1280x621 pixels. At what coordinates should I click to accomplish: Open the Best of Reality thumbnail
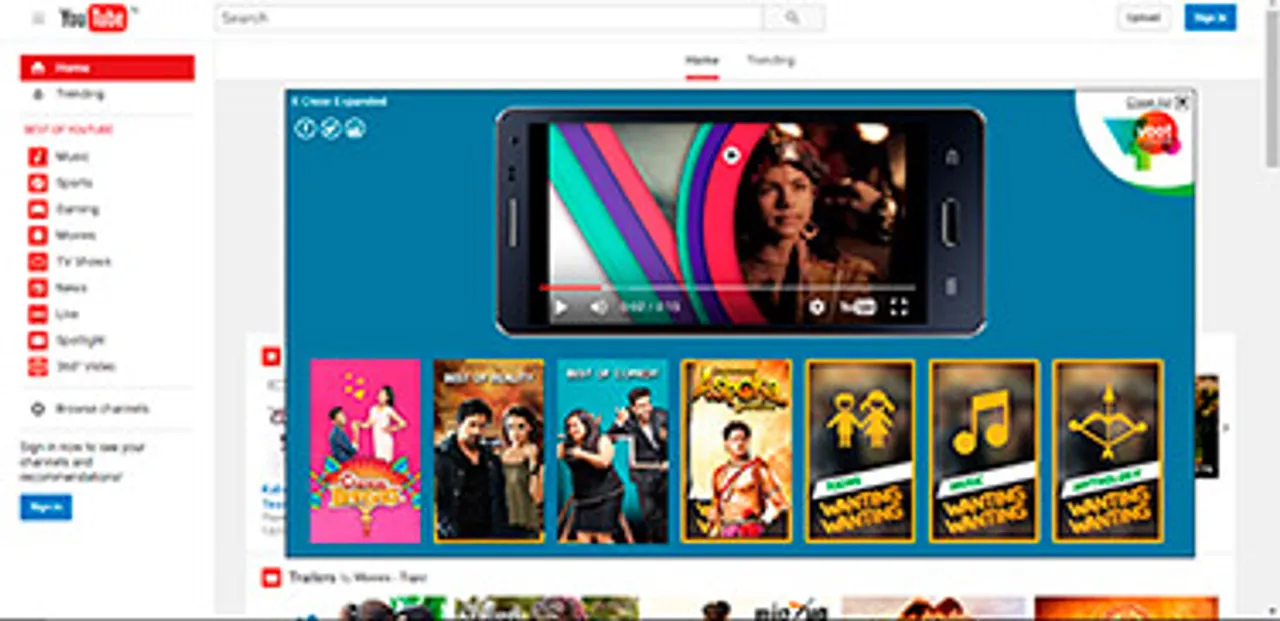pyautogui.click(x=489, y=451)
